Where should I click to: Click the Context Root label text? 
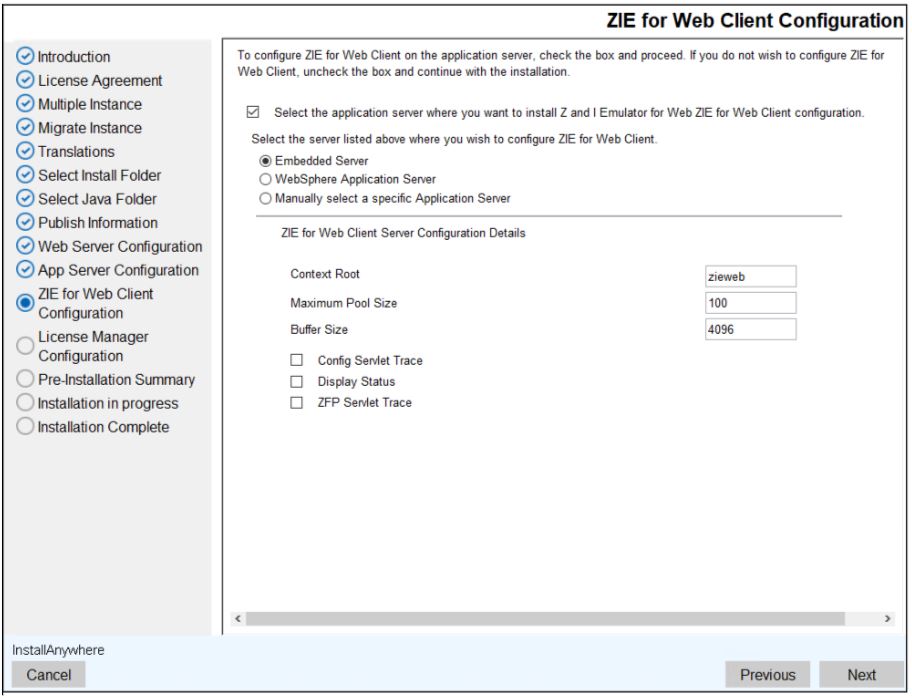325,273
